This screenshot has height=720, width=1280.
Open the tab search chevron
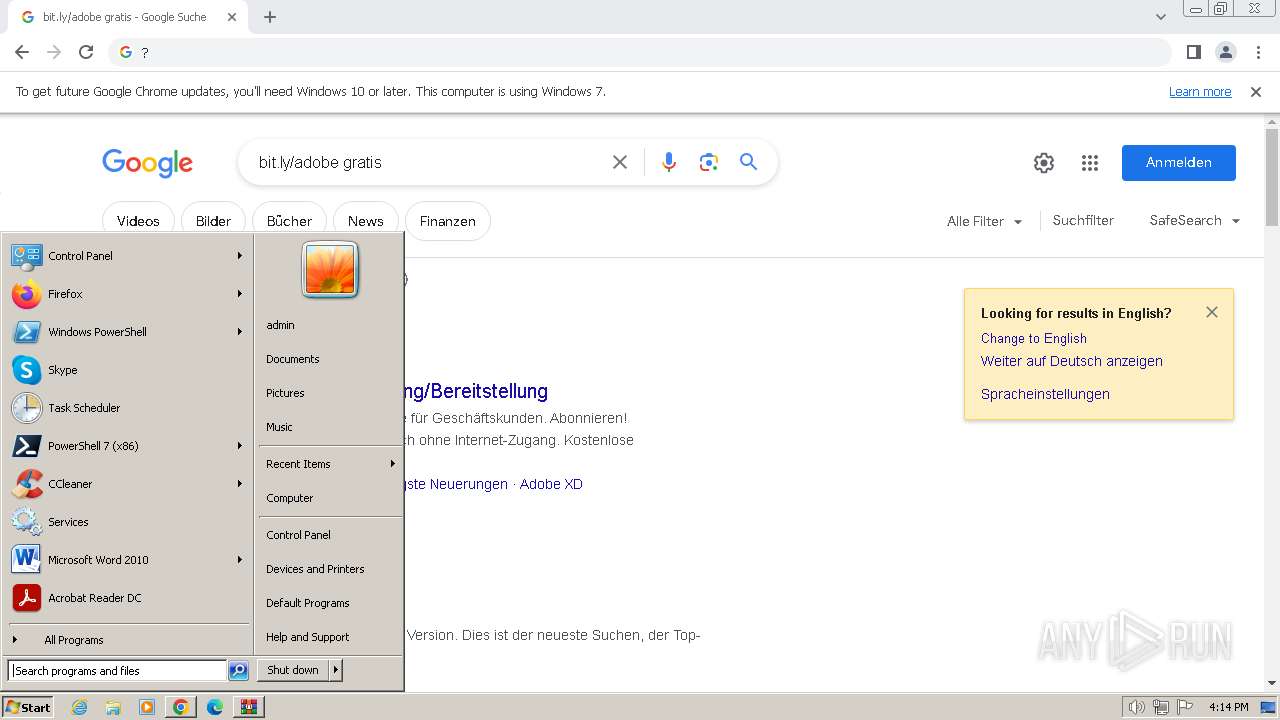pos(1160,17)
